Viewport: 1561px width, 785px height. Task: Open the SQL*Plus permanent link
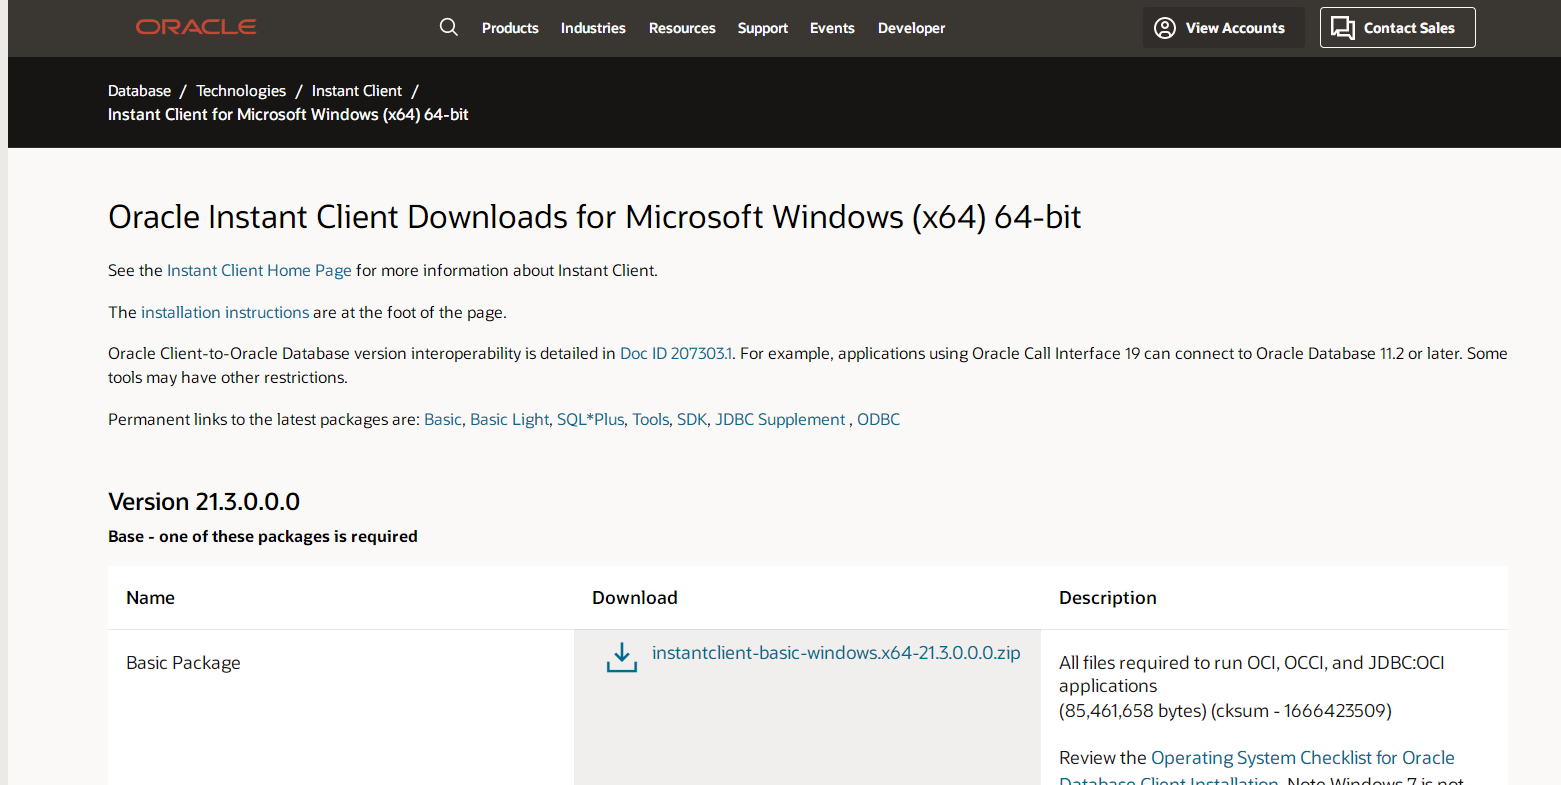point(590,419)
